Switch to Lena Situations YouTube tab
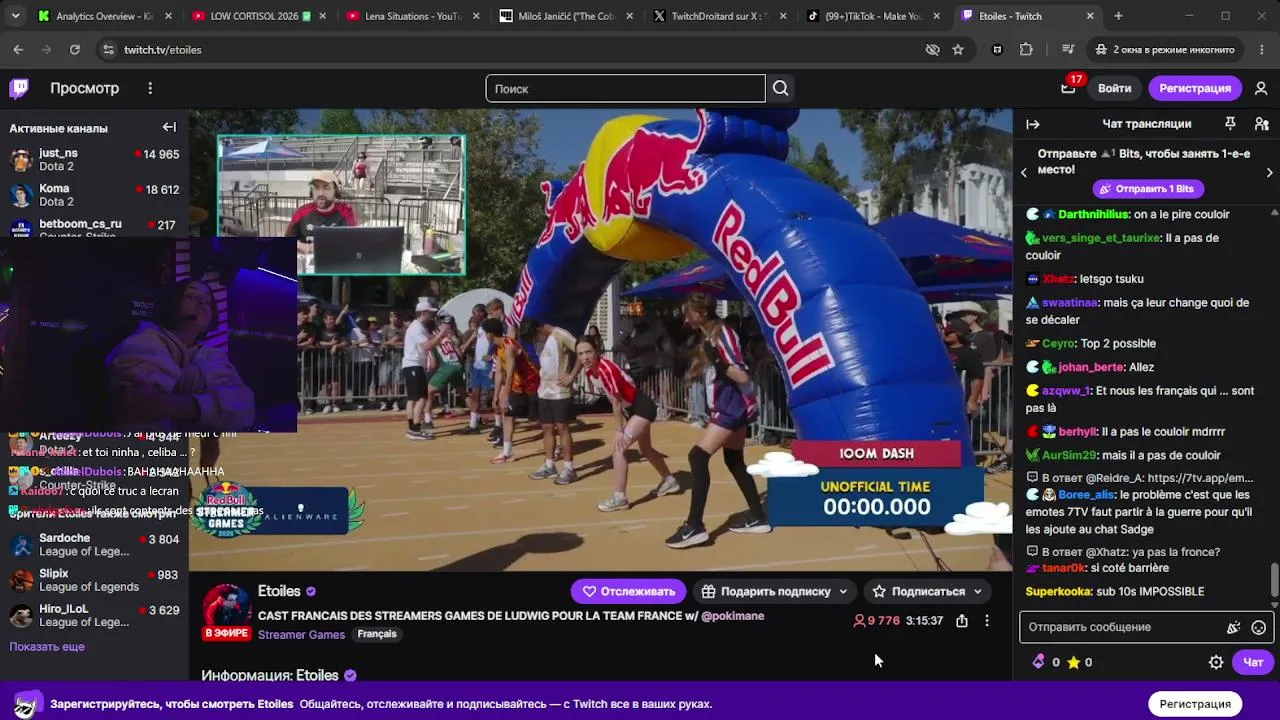 tap(412, 16)
